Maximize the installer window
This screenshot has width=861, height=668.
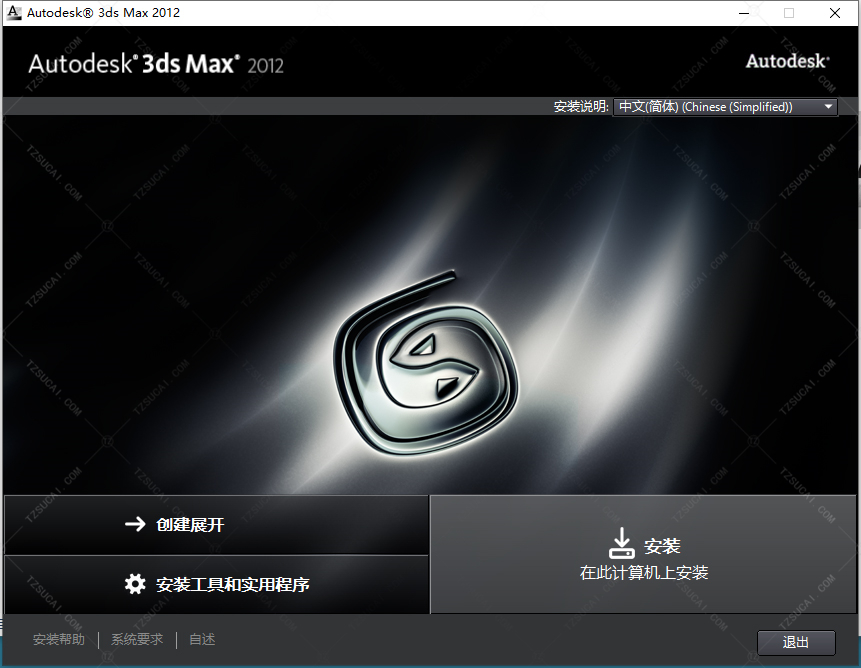pyautogui.click(x=789, y=13)
